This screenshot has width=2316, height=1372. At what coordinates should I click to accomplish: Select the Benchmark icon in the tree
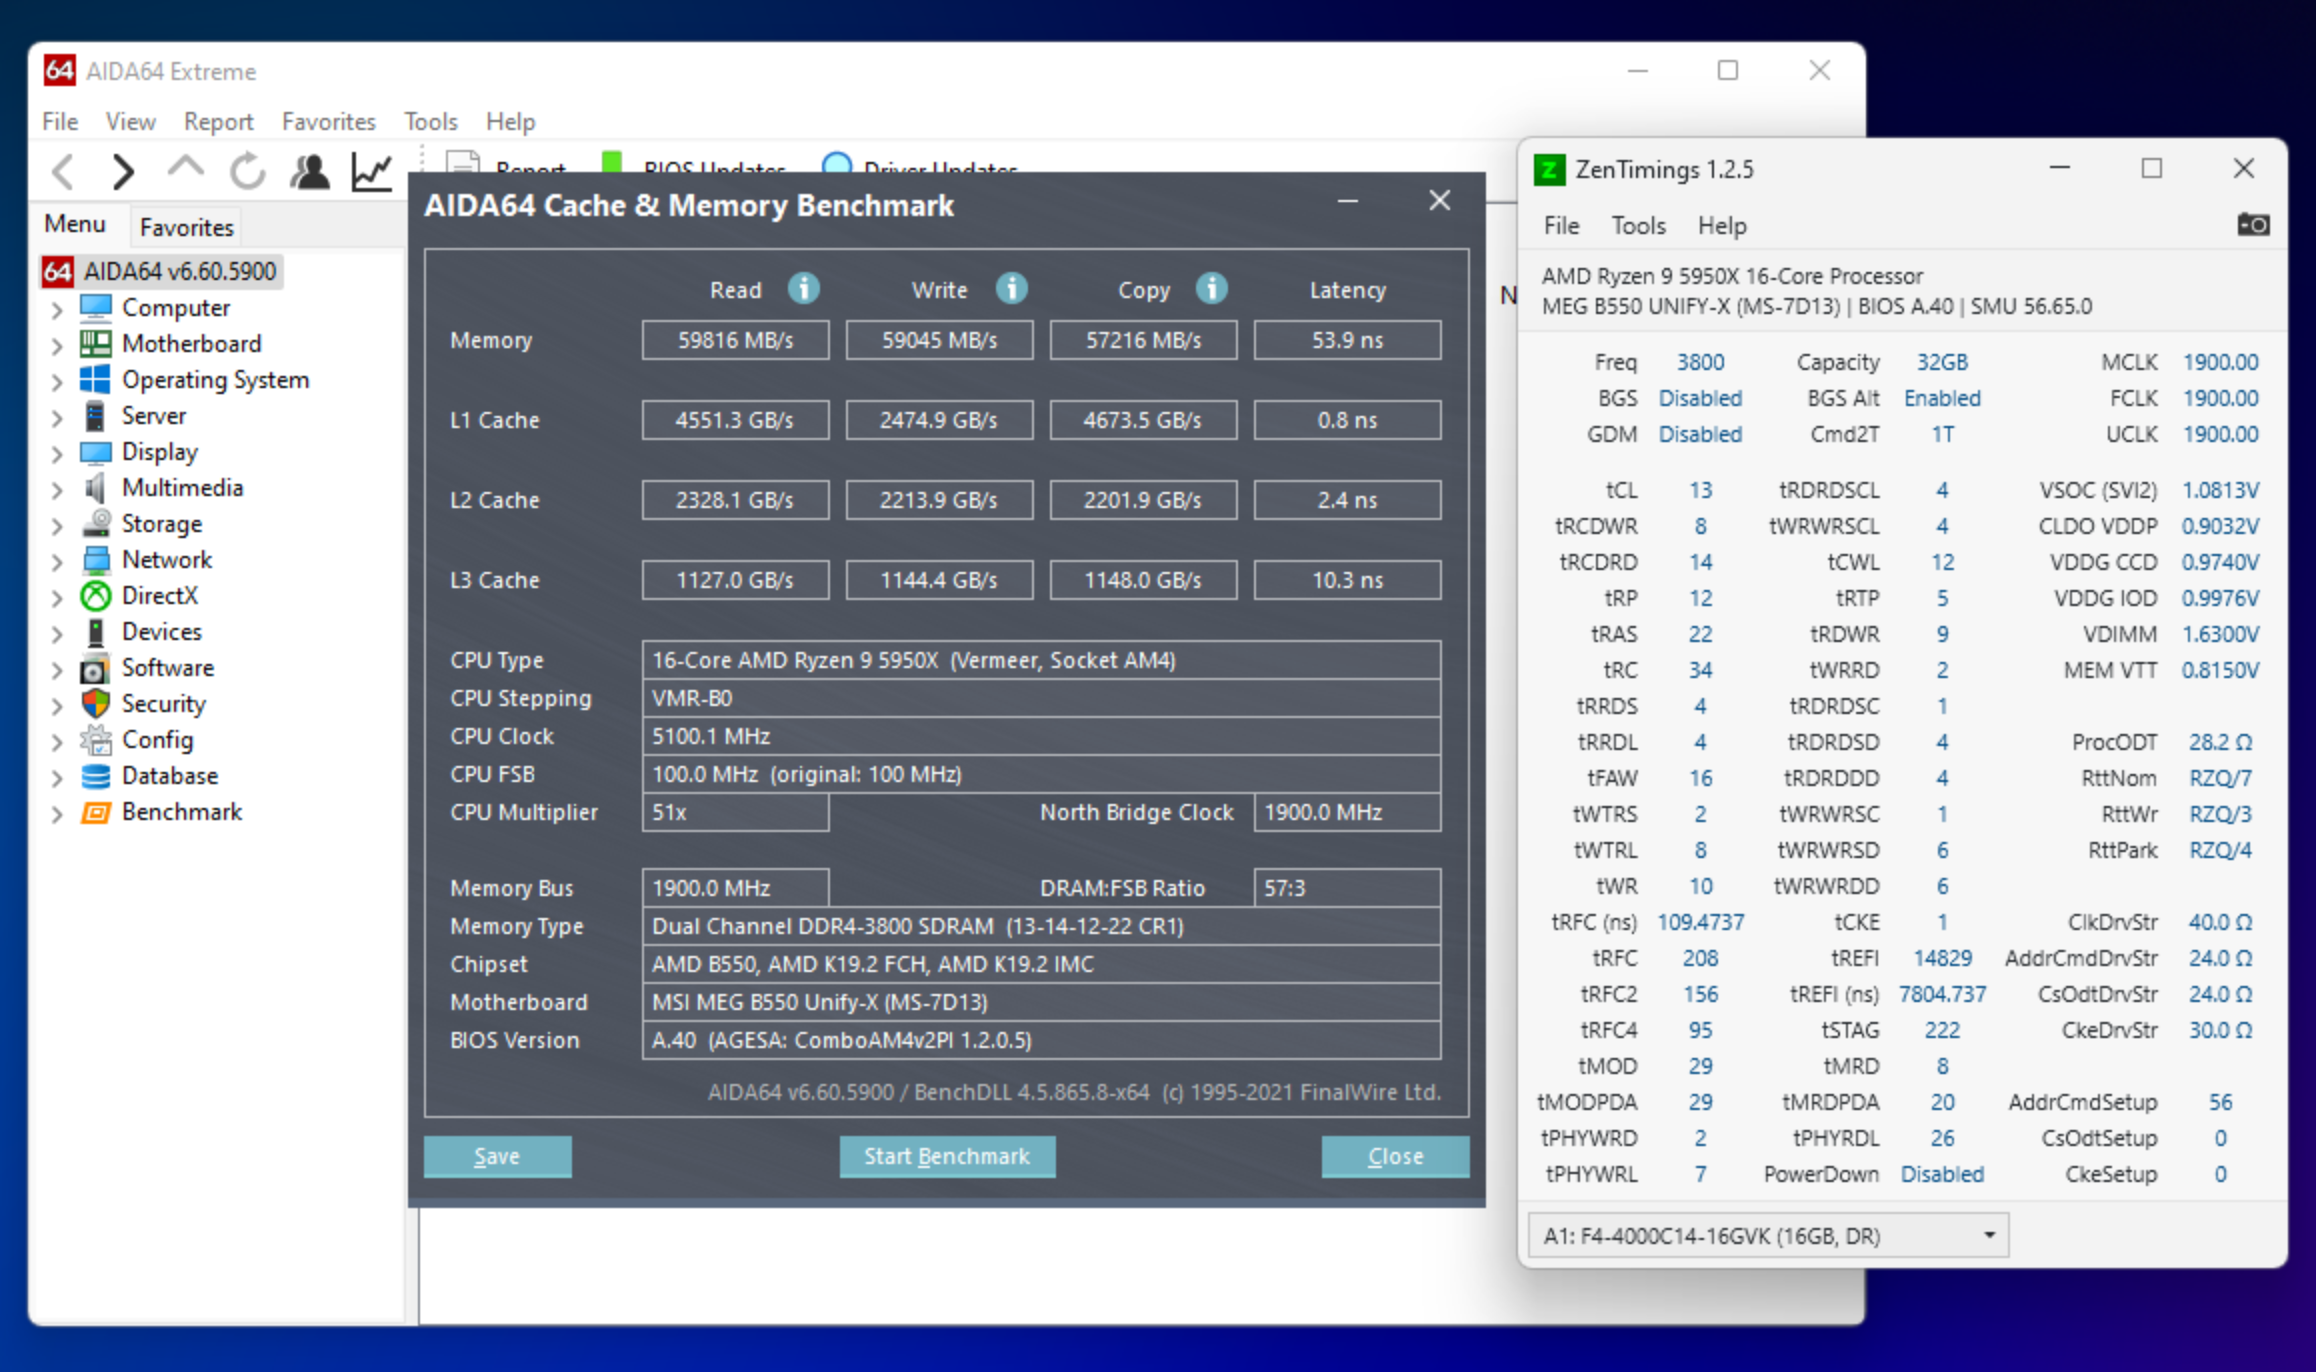click(x=96, y=812)
